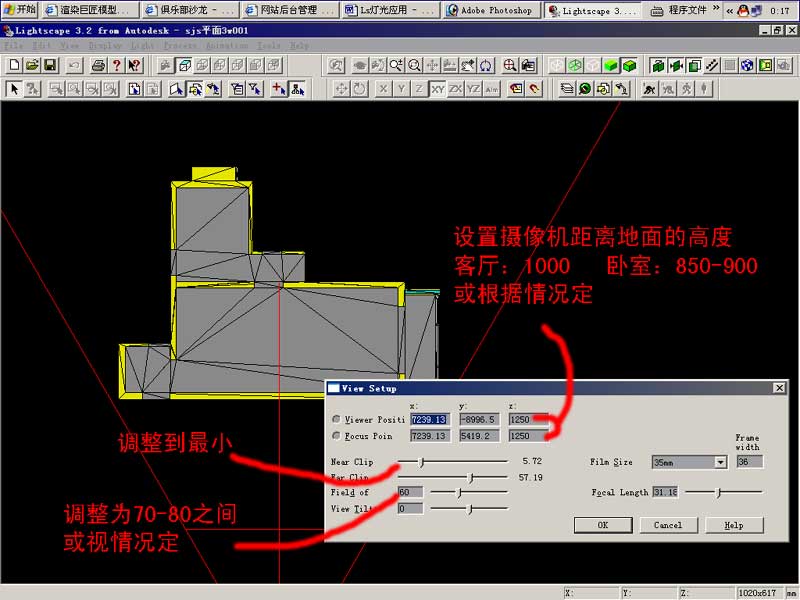Switch to 网站后台管理 taskbar window
This screenshot has width=800, height=600.
pos(290,10)
